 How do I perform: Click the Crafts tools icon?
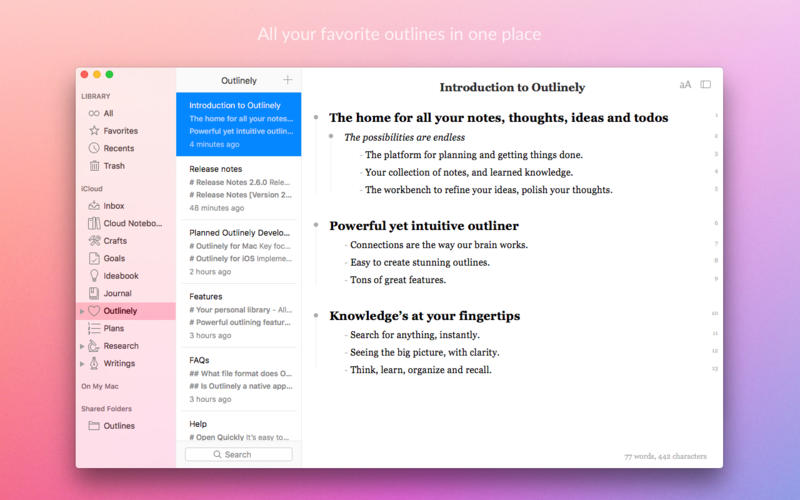[x=94, y=241]
